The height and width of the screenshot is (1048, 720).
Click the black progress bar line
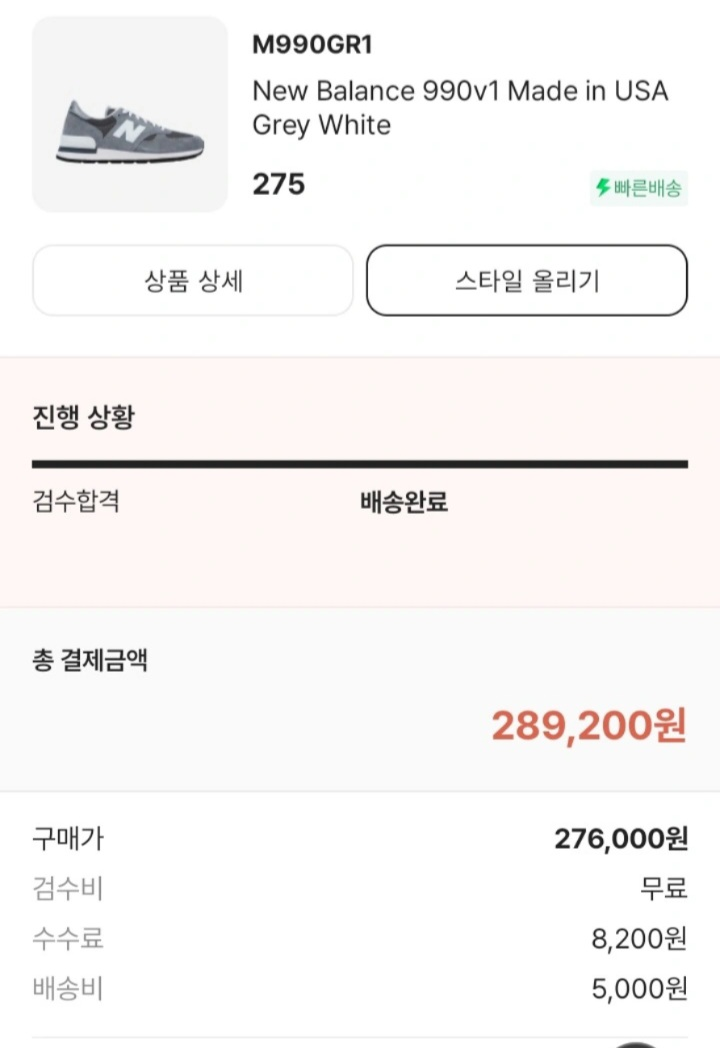click(x=360, y=464)
